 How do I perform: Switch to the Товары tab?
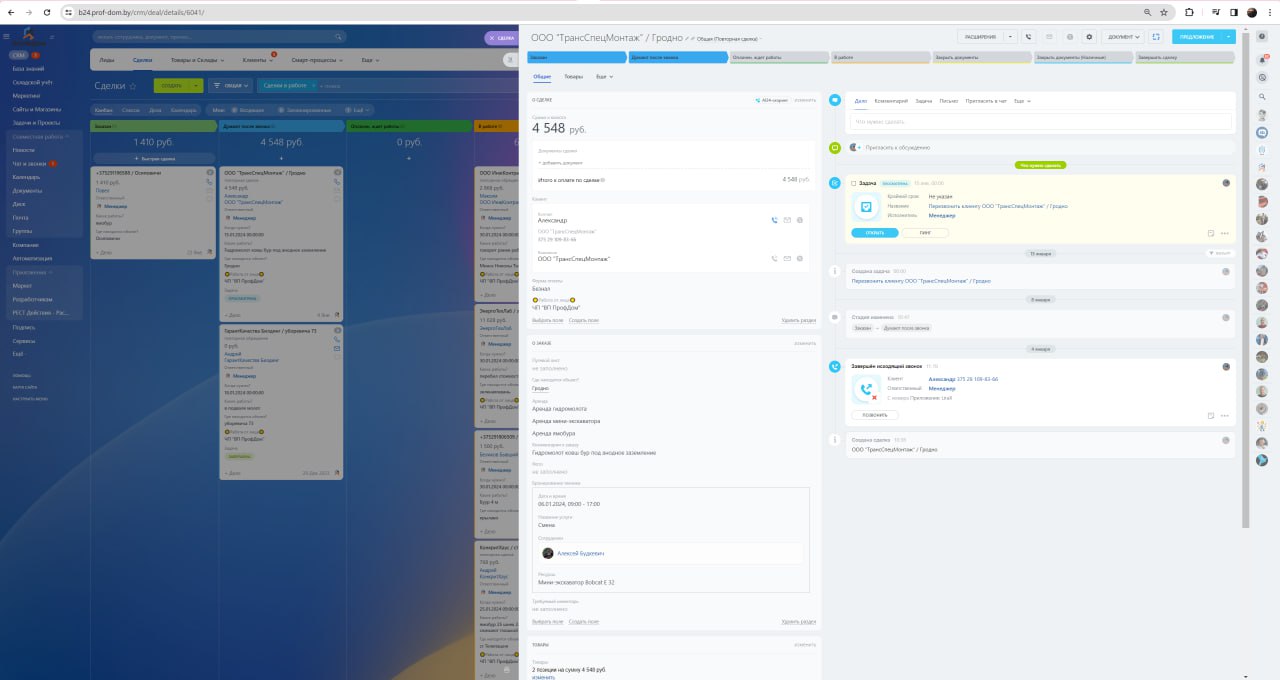pyautogui.click(x=573, y=76)
